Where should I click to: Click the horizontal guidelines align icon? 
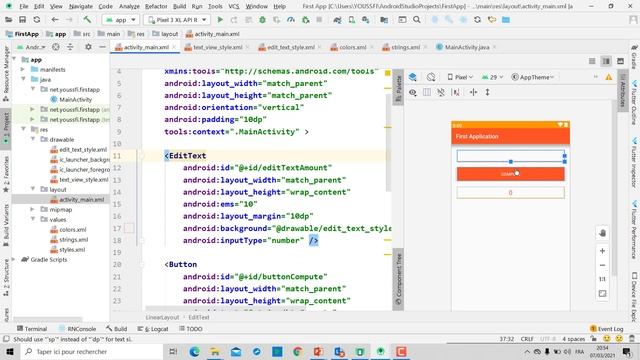473,93
